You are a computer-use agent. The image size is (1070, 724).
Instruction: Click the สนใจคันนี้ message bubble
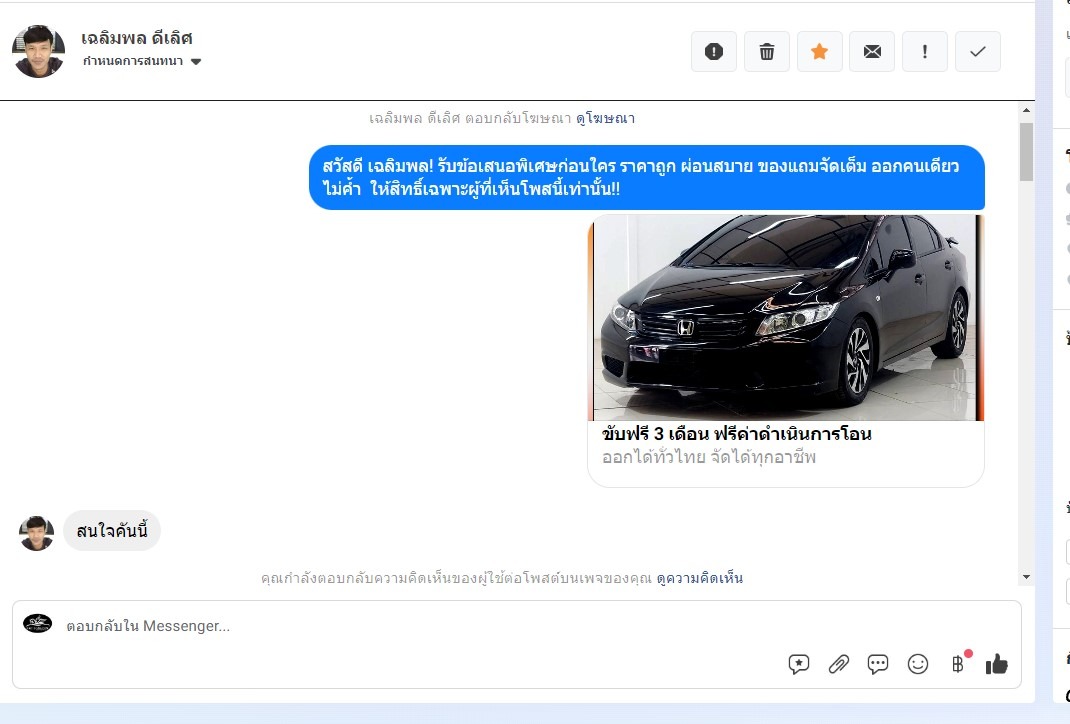tap(112, 531)
